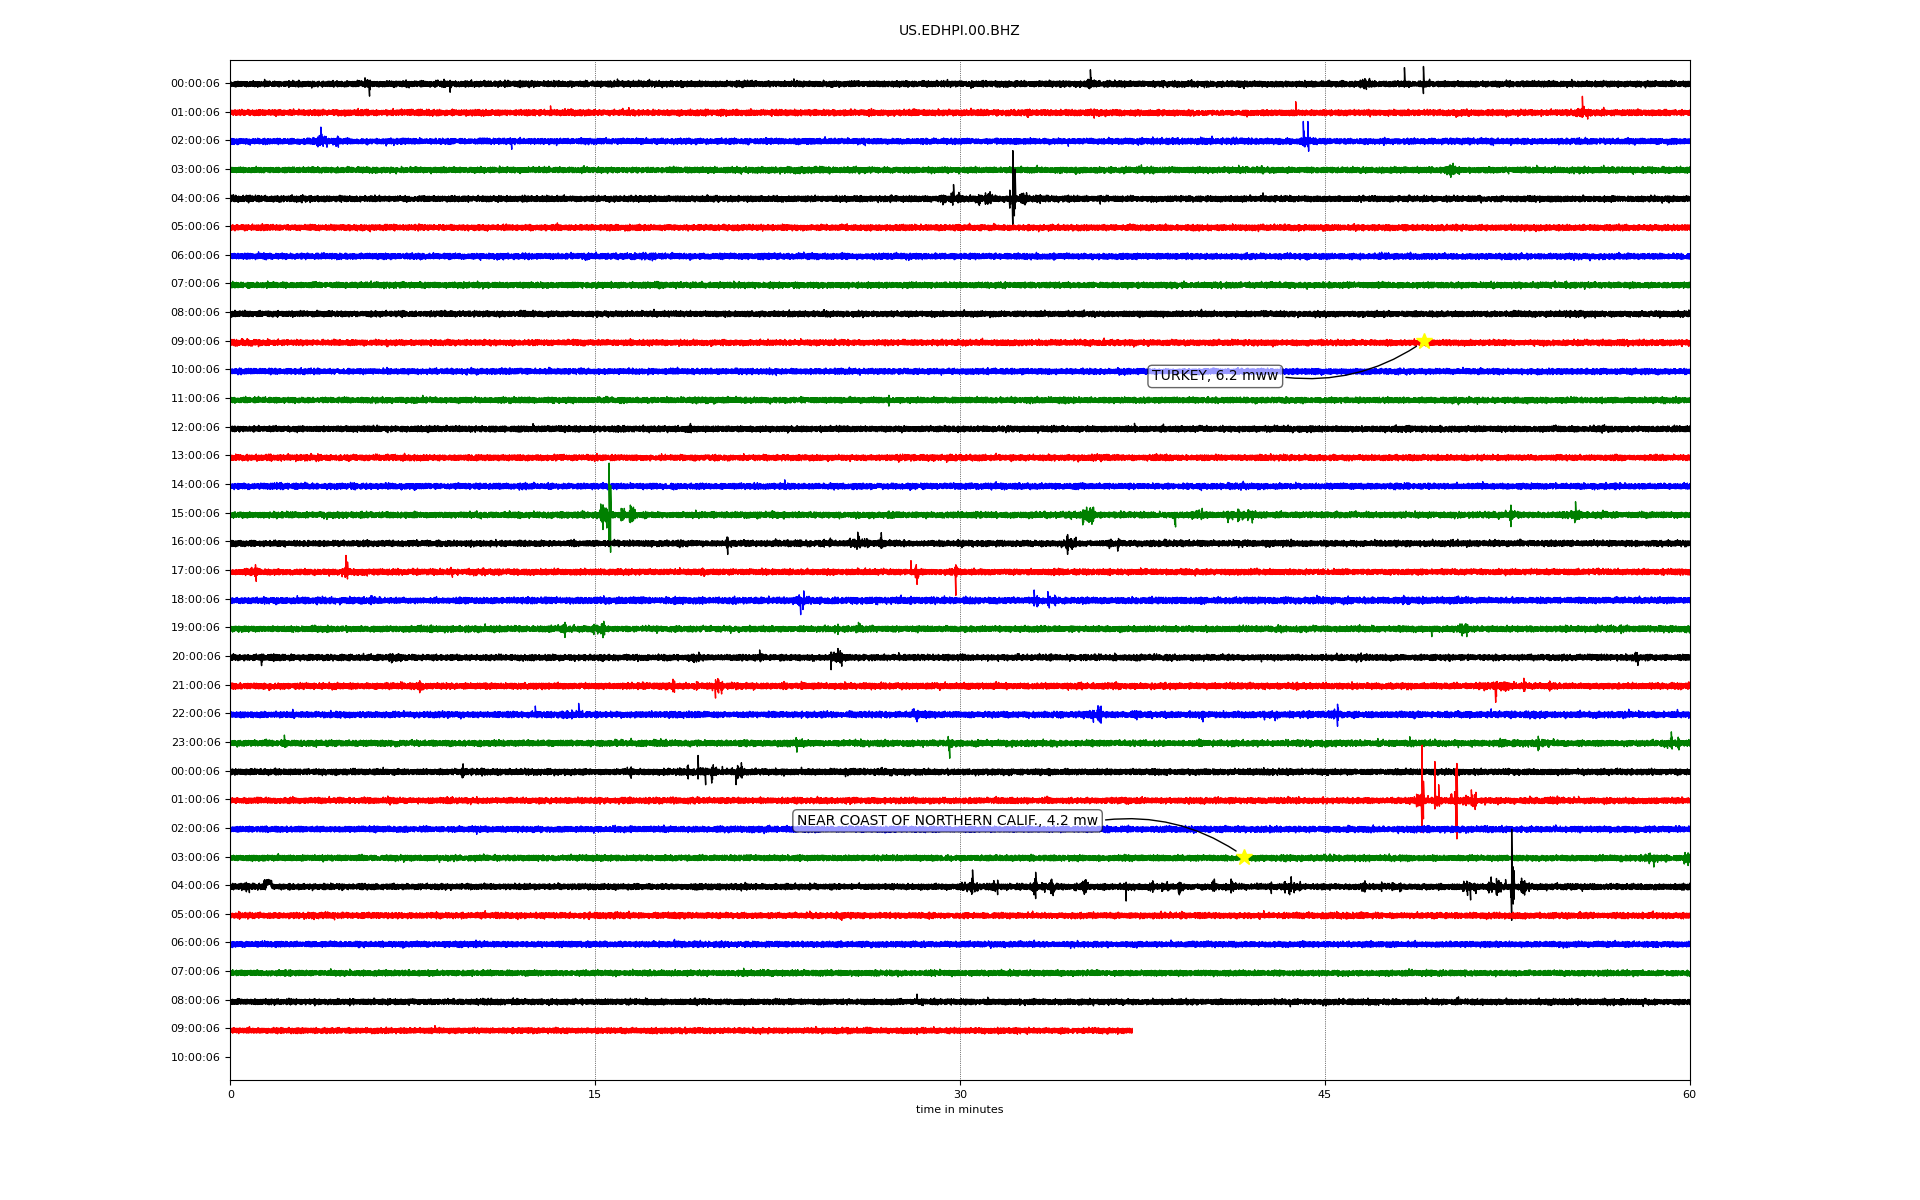
Task: Select the 12:00:06 trace time label
Action: pos(195,428)
